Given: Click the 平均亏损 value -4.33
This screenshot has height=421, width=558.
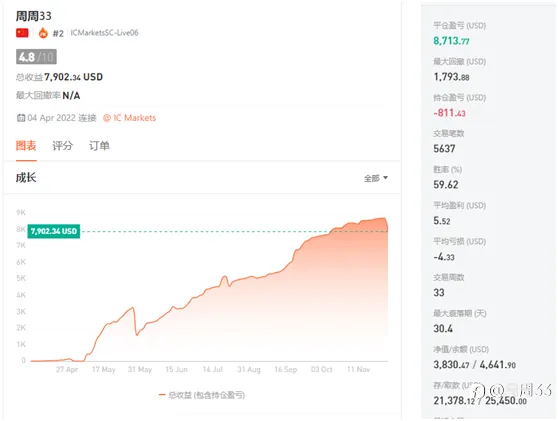Looking at the screenshot, I should point(444,257).
